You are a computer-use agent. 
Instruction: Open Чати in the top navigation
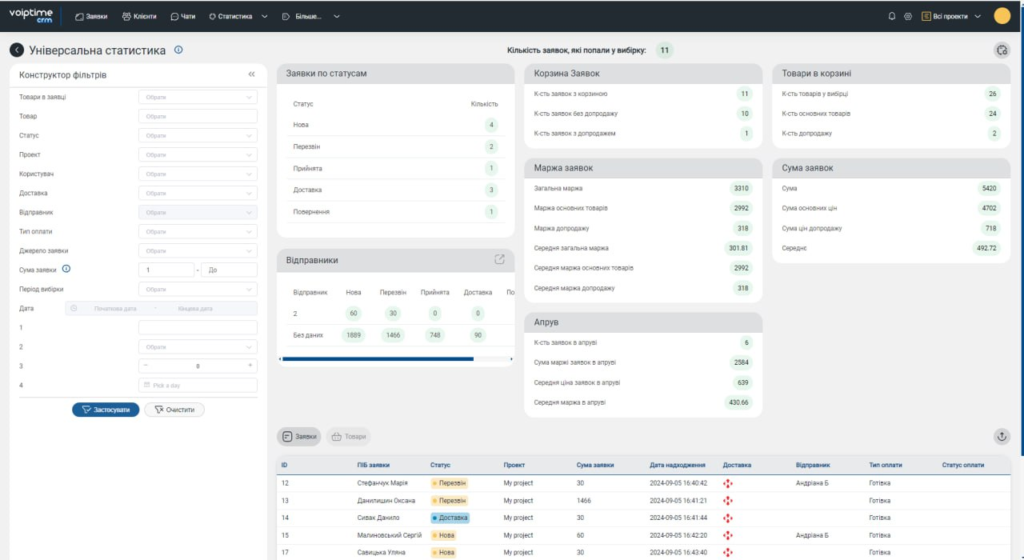pos(183,16)
